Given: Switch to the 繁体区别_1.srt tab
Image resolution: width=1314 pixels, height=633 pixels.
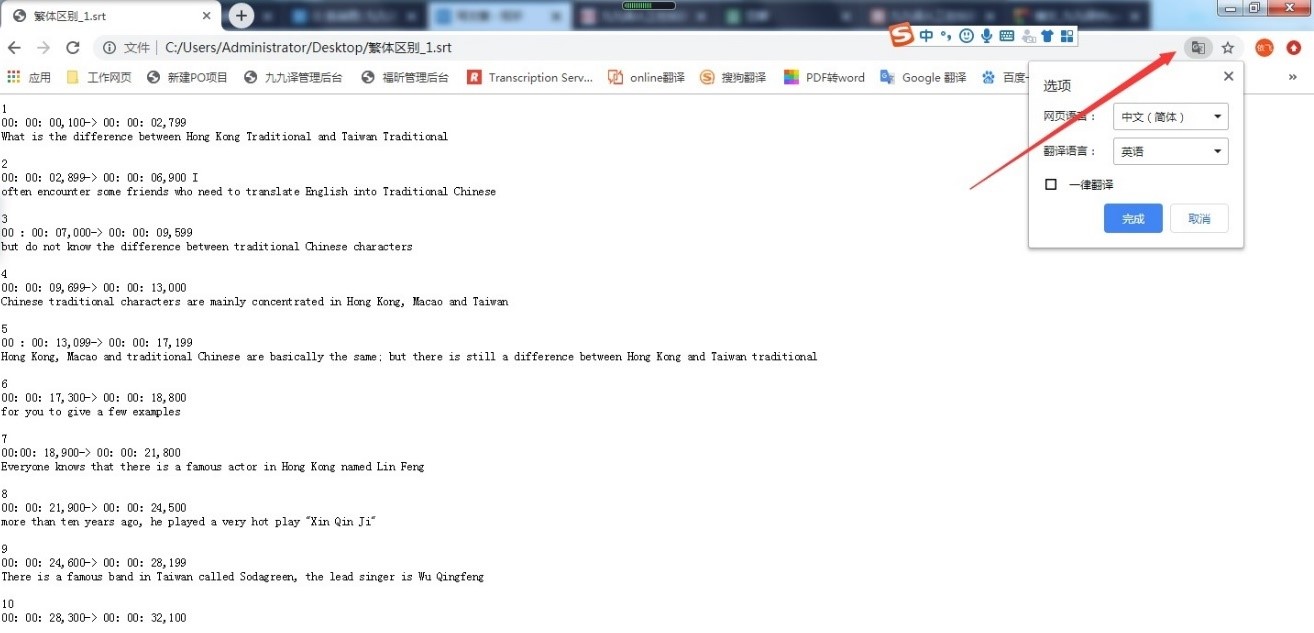Looking at the screenshot, I should (x=110, y=16).
